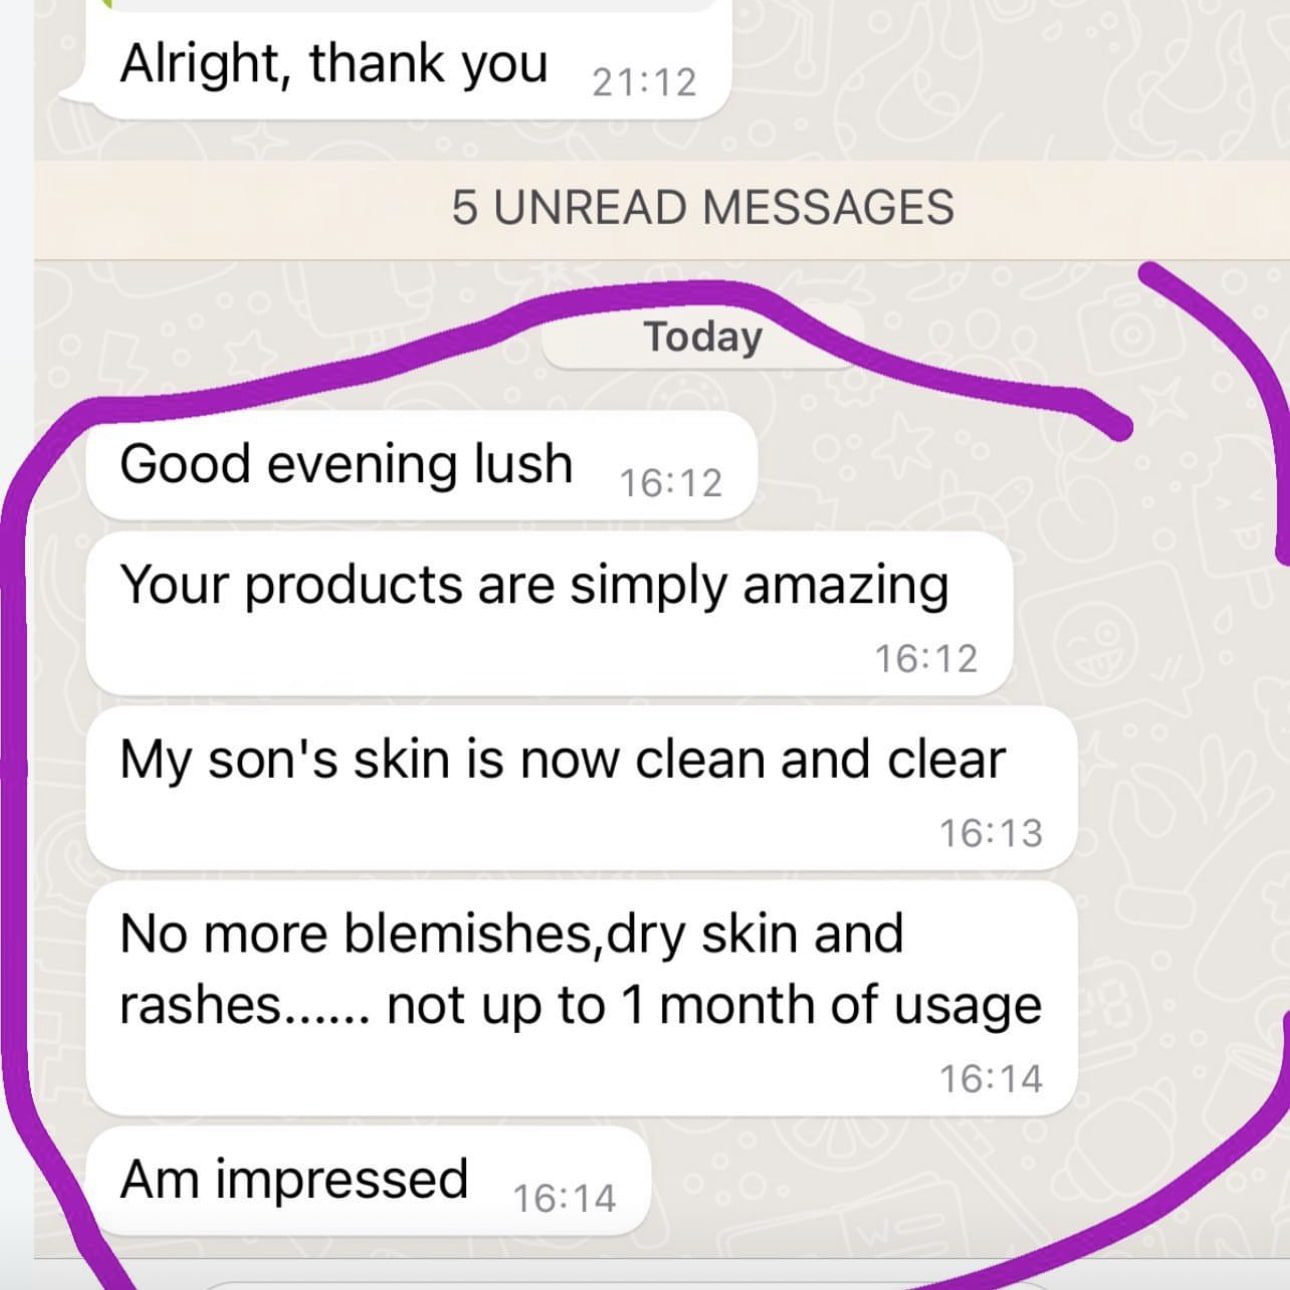Click the 16:13 timestamp of the skin message
Image resolution: width=1290 pixels, height=1290 pixels.
point(991,832)
